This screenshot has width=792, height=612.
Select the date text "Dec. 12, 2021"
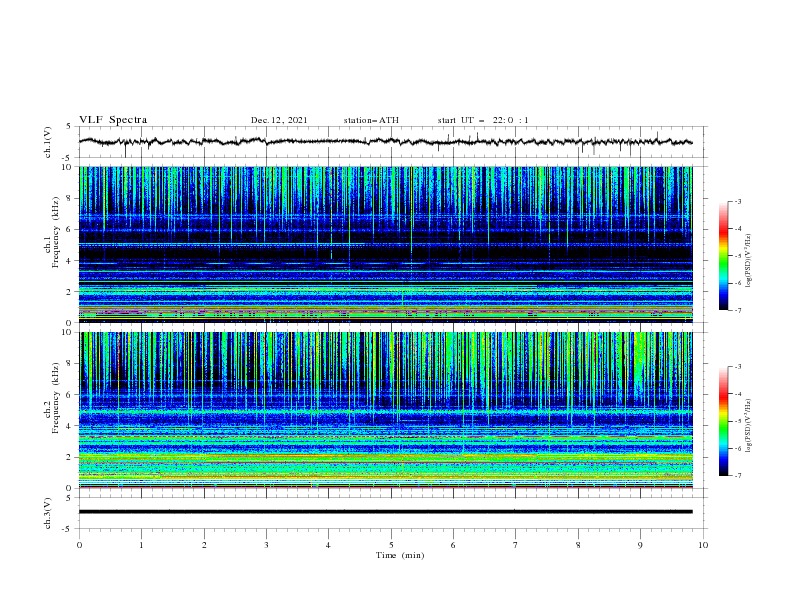[279, 120]
